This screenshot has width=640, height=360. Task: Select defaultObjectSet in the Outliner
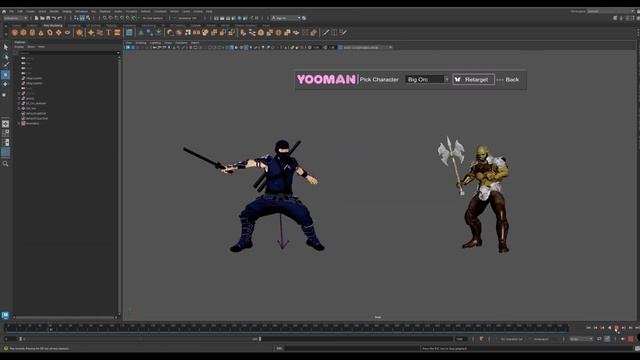[37, 118]
